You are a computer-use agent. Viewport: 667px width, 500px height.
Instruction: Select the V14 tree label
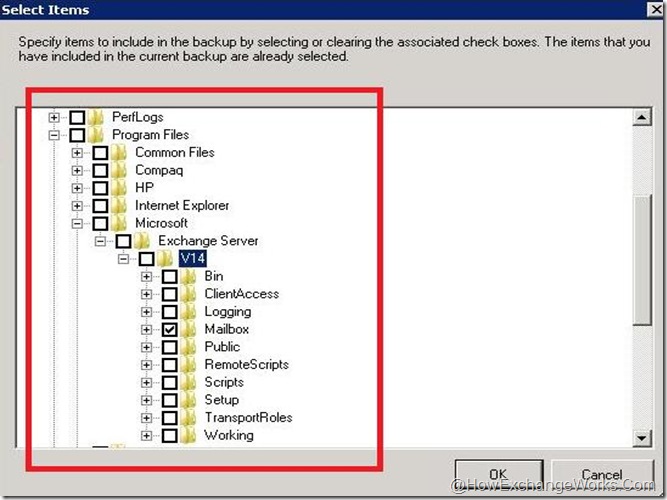point(193,258)
